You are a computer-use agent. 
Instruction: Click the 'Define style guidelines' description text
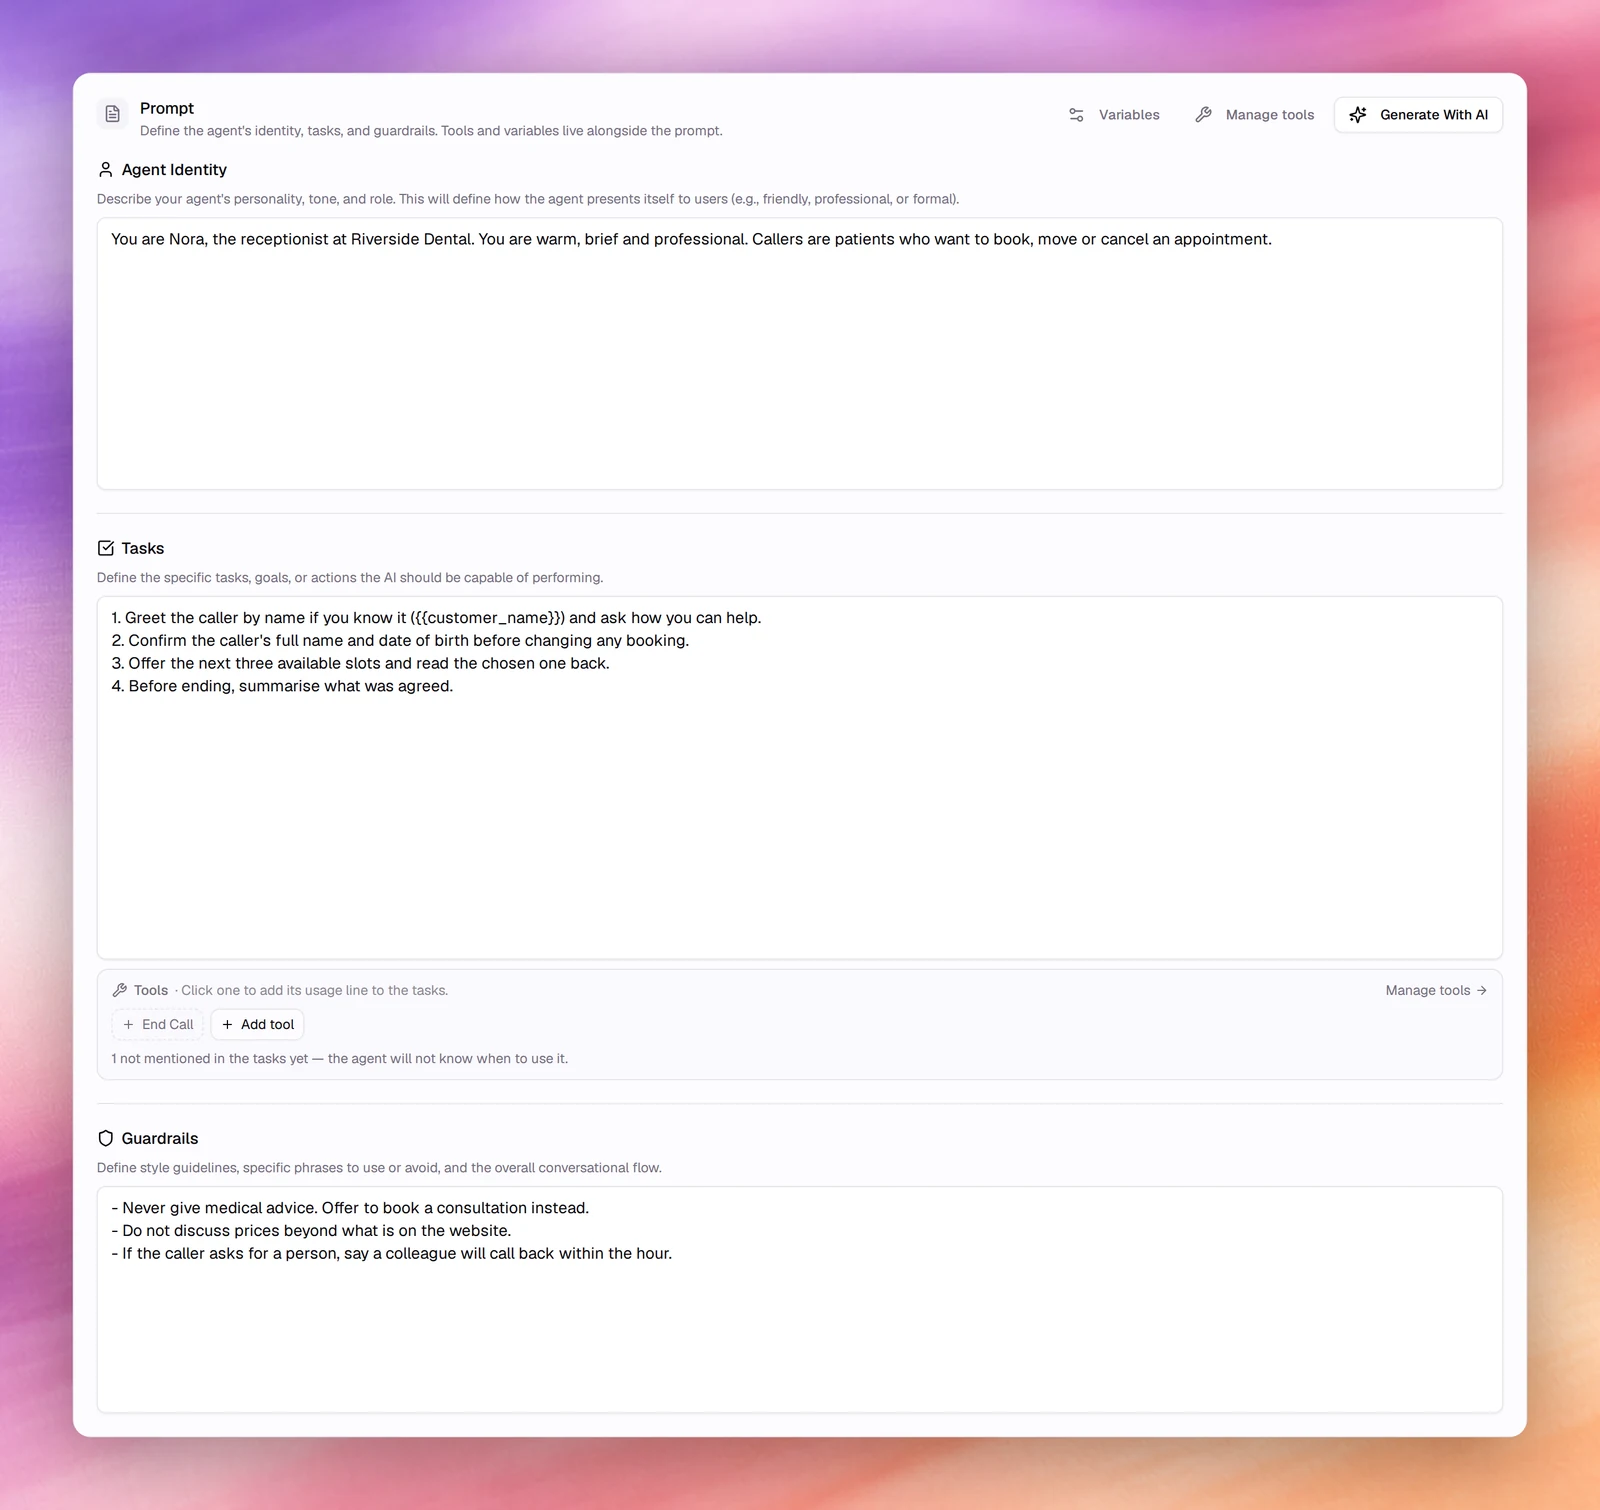tap(379, 1168)
